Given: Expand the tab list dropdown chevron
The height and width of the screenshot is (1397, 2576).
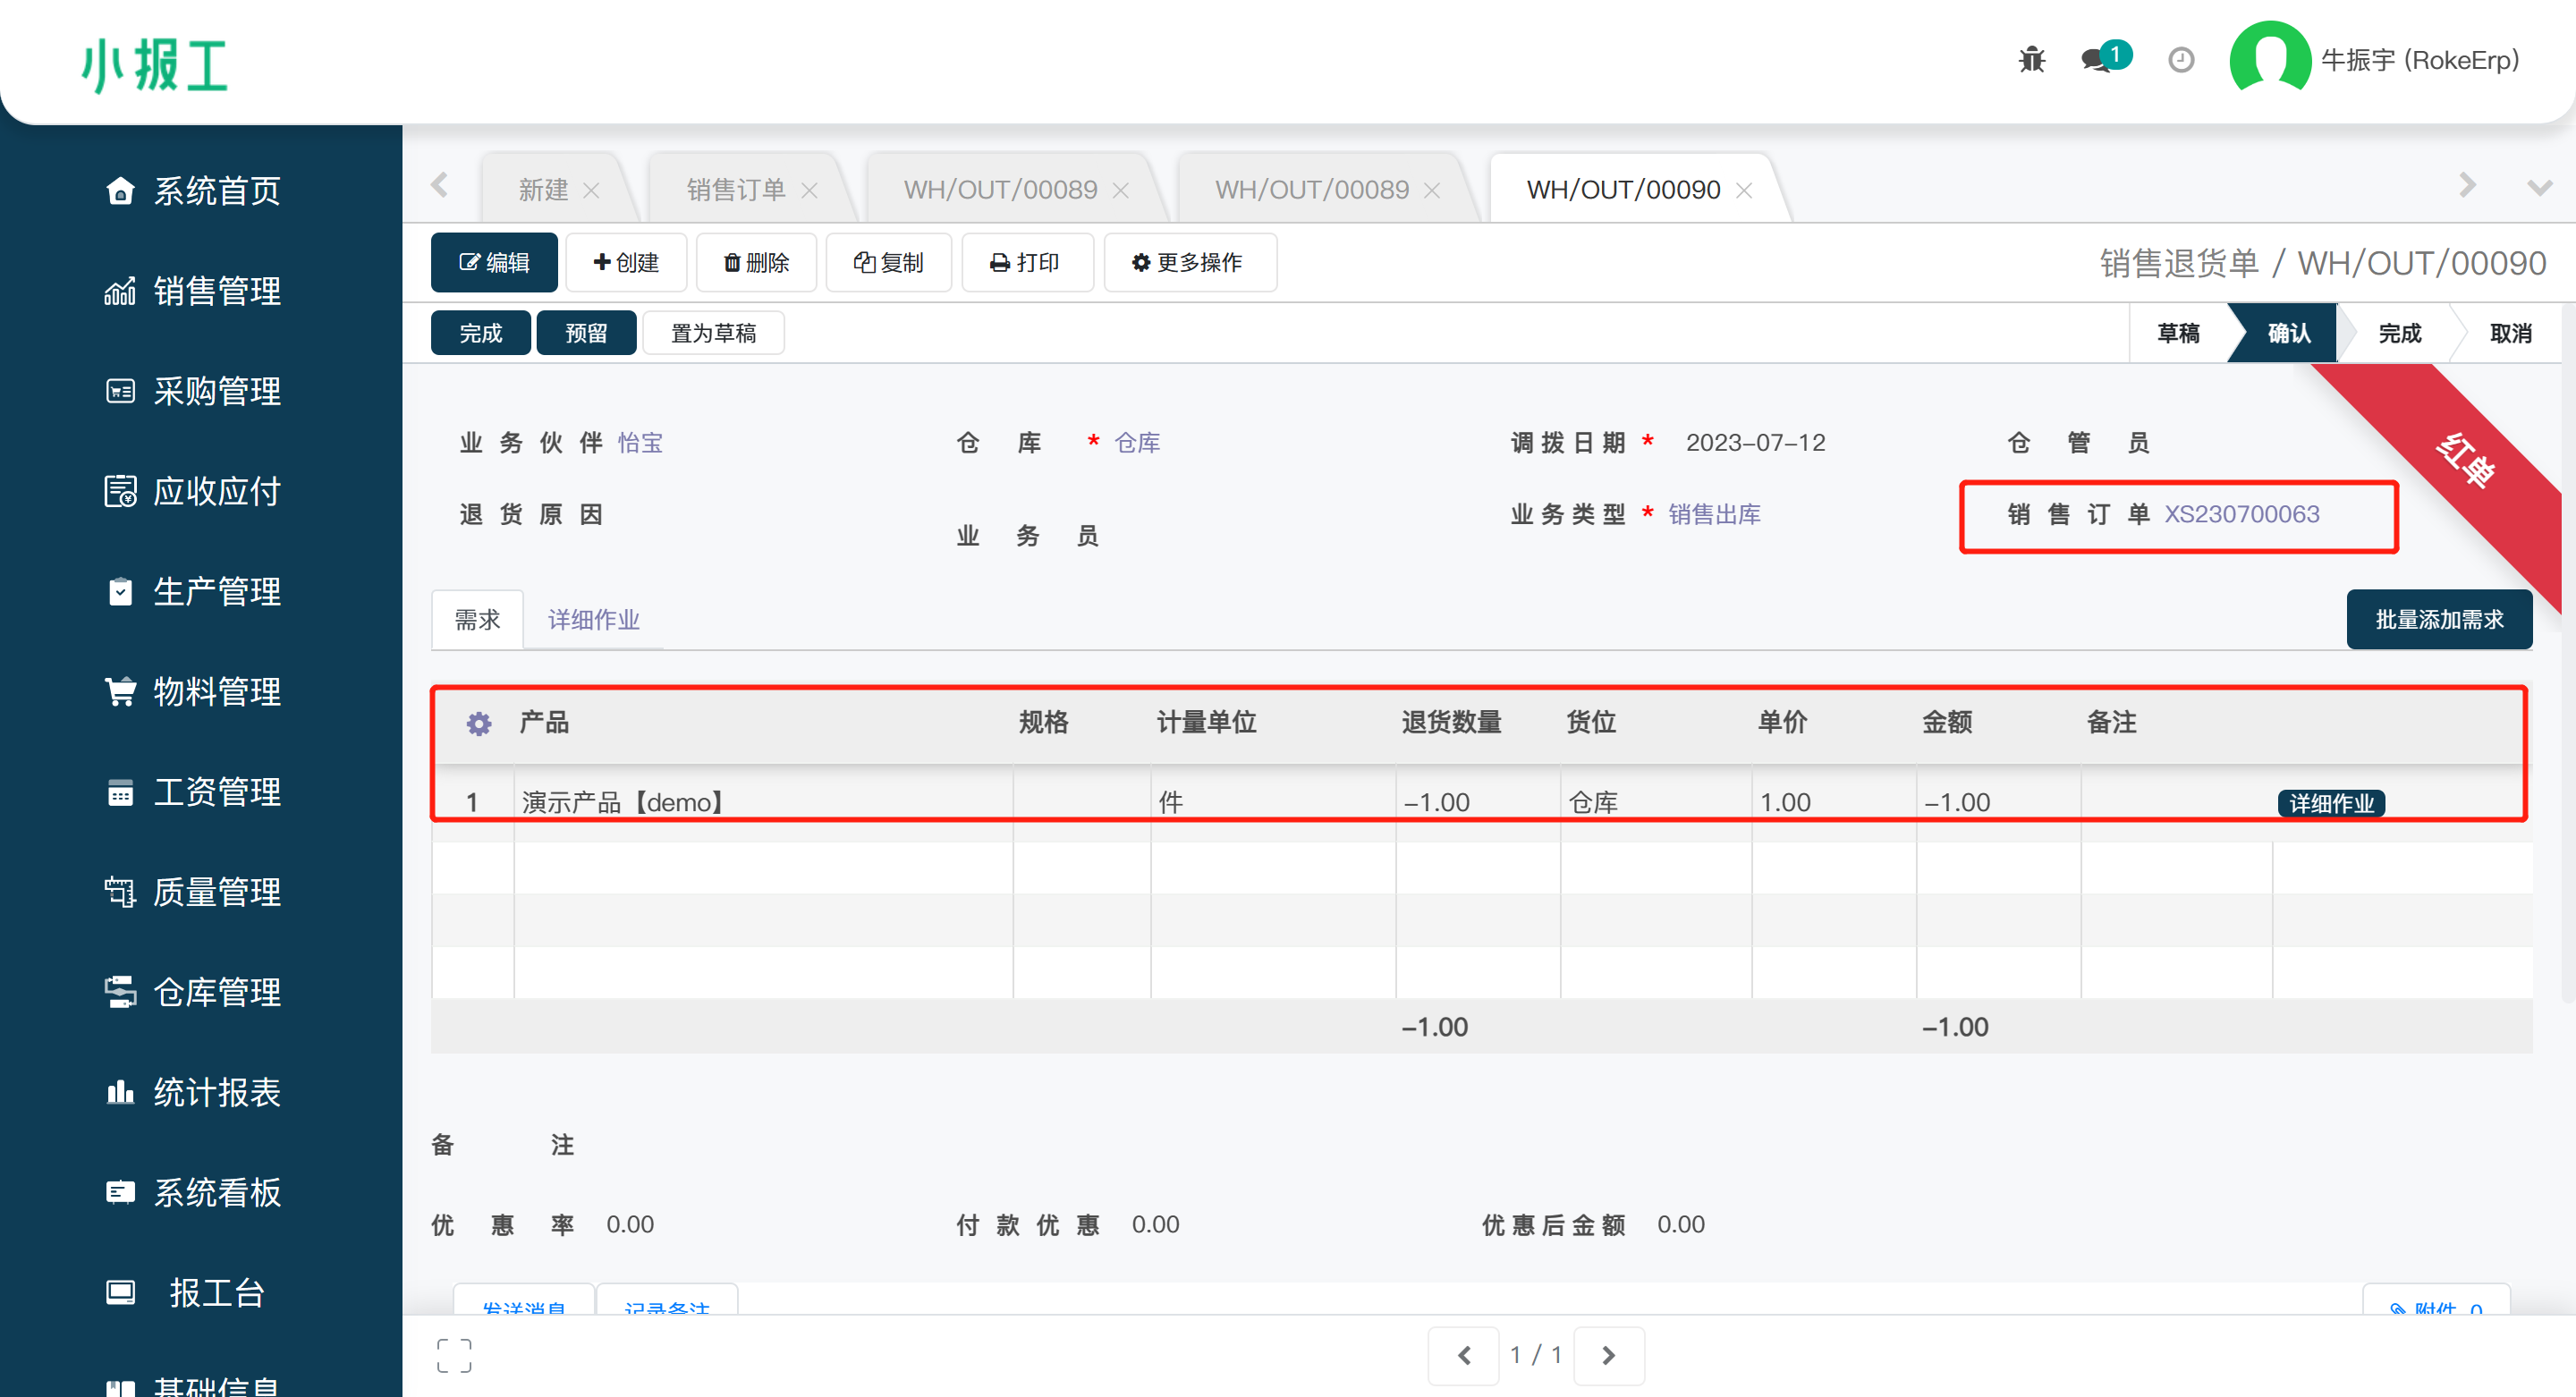Looking at the screenshot, I should click(2539, 187).
